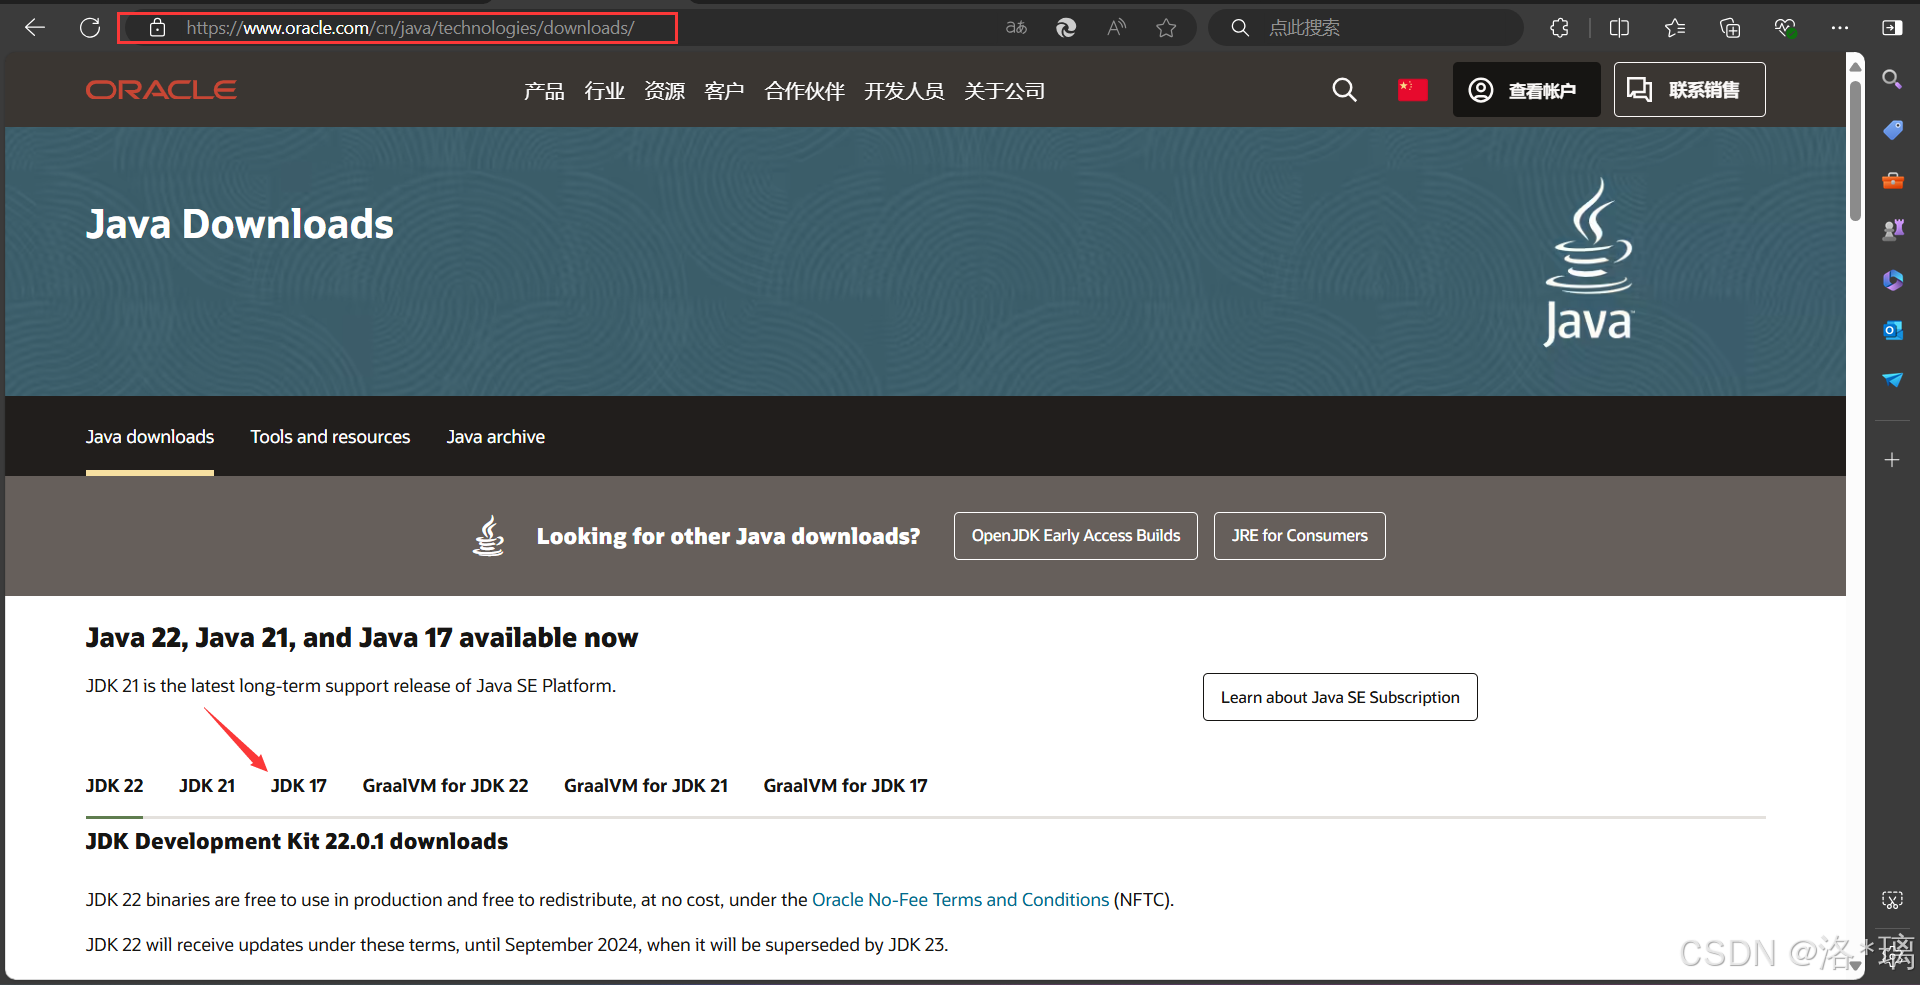Screen dimensions: 1920x985
Task: Select the Java downloads tab
Action: coord(150,437)
